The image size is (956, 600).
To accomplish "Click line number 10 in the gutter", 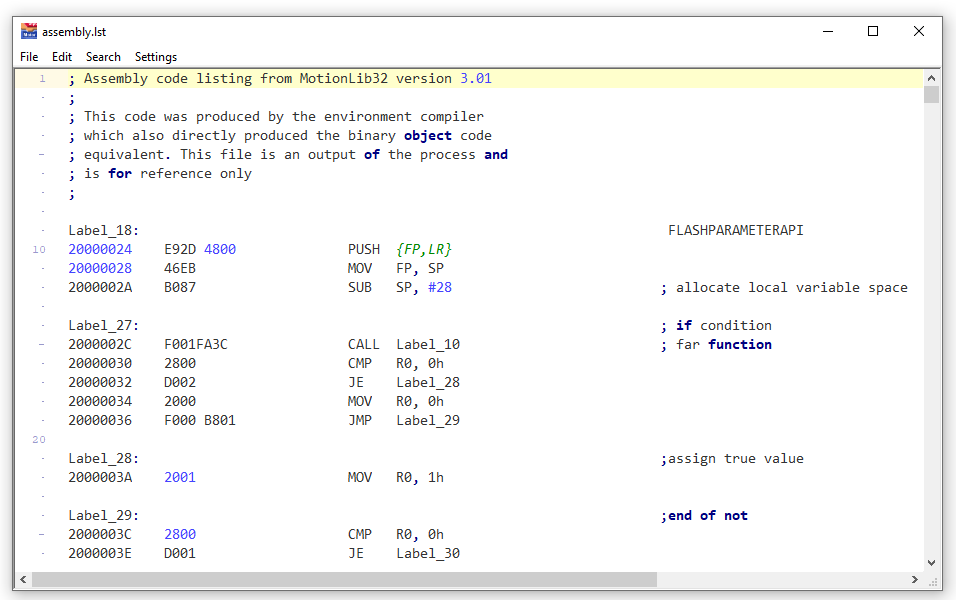I will coord(39,249).
